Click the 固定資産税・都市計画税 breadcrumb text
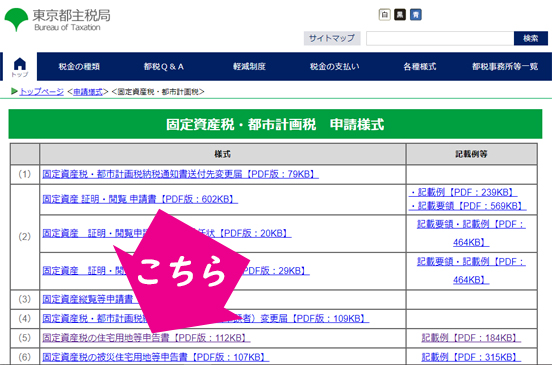Screen dimensions: 552x365 click(x=158, y=92)
